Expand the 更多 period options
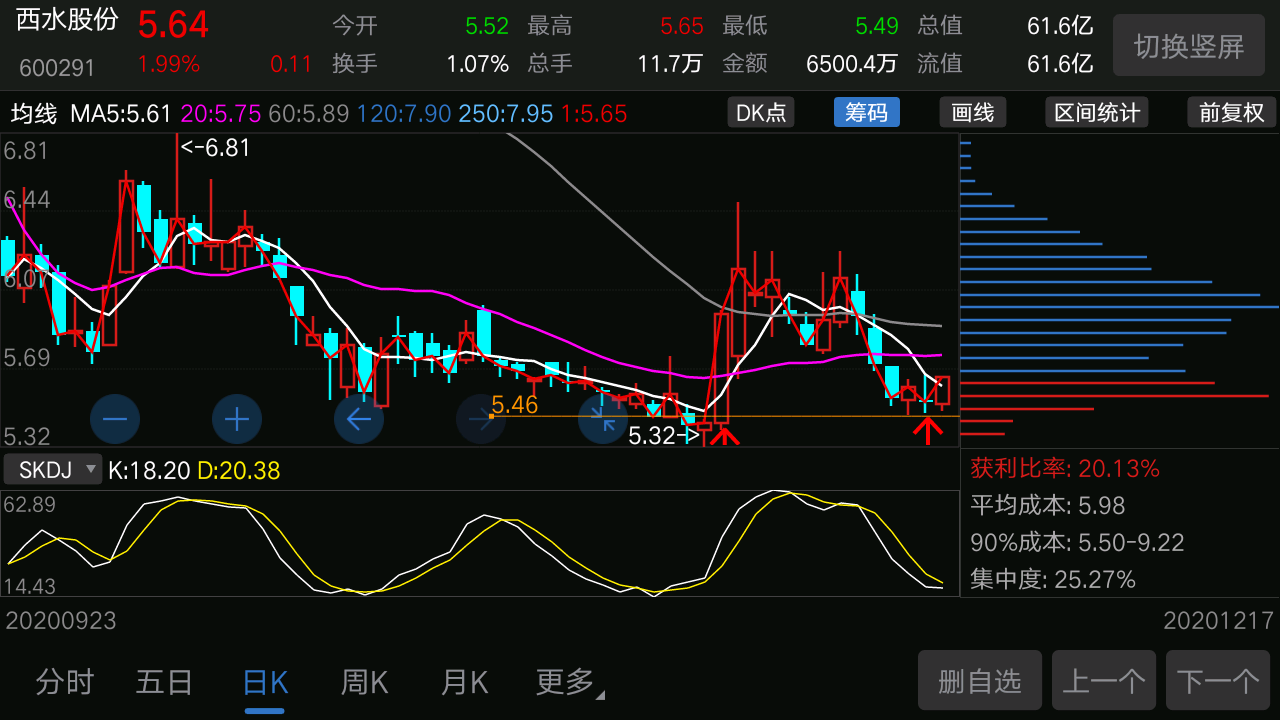1280x720 pixels. pyautogui.click(x=570, y=683)
